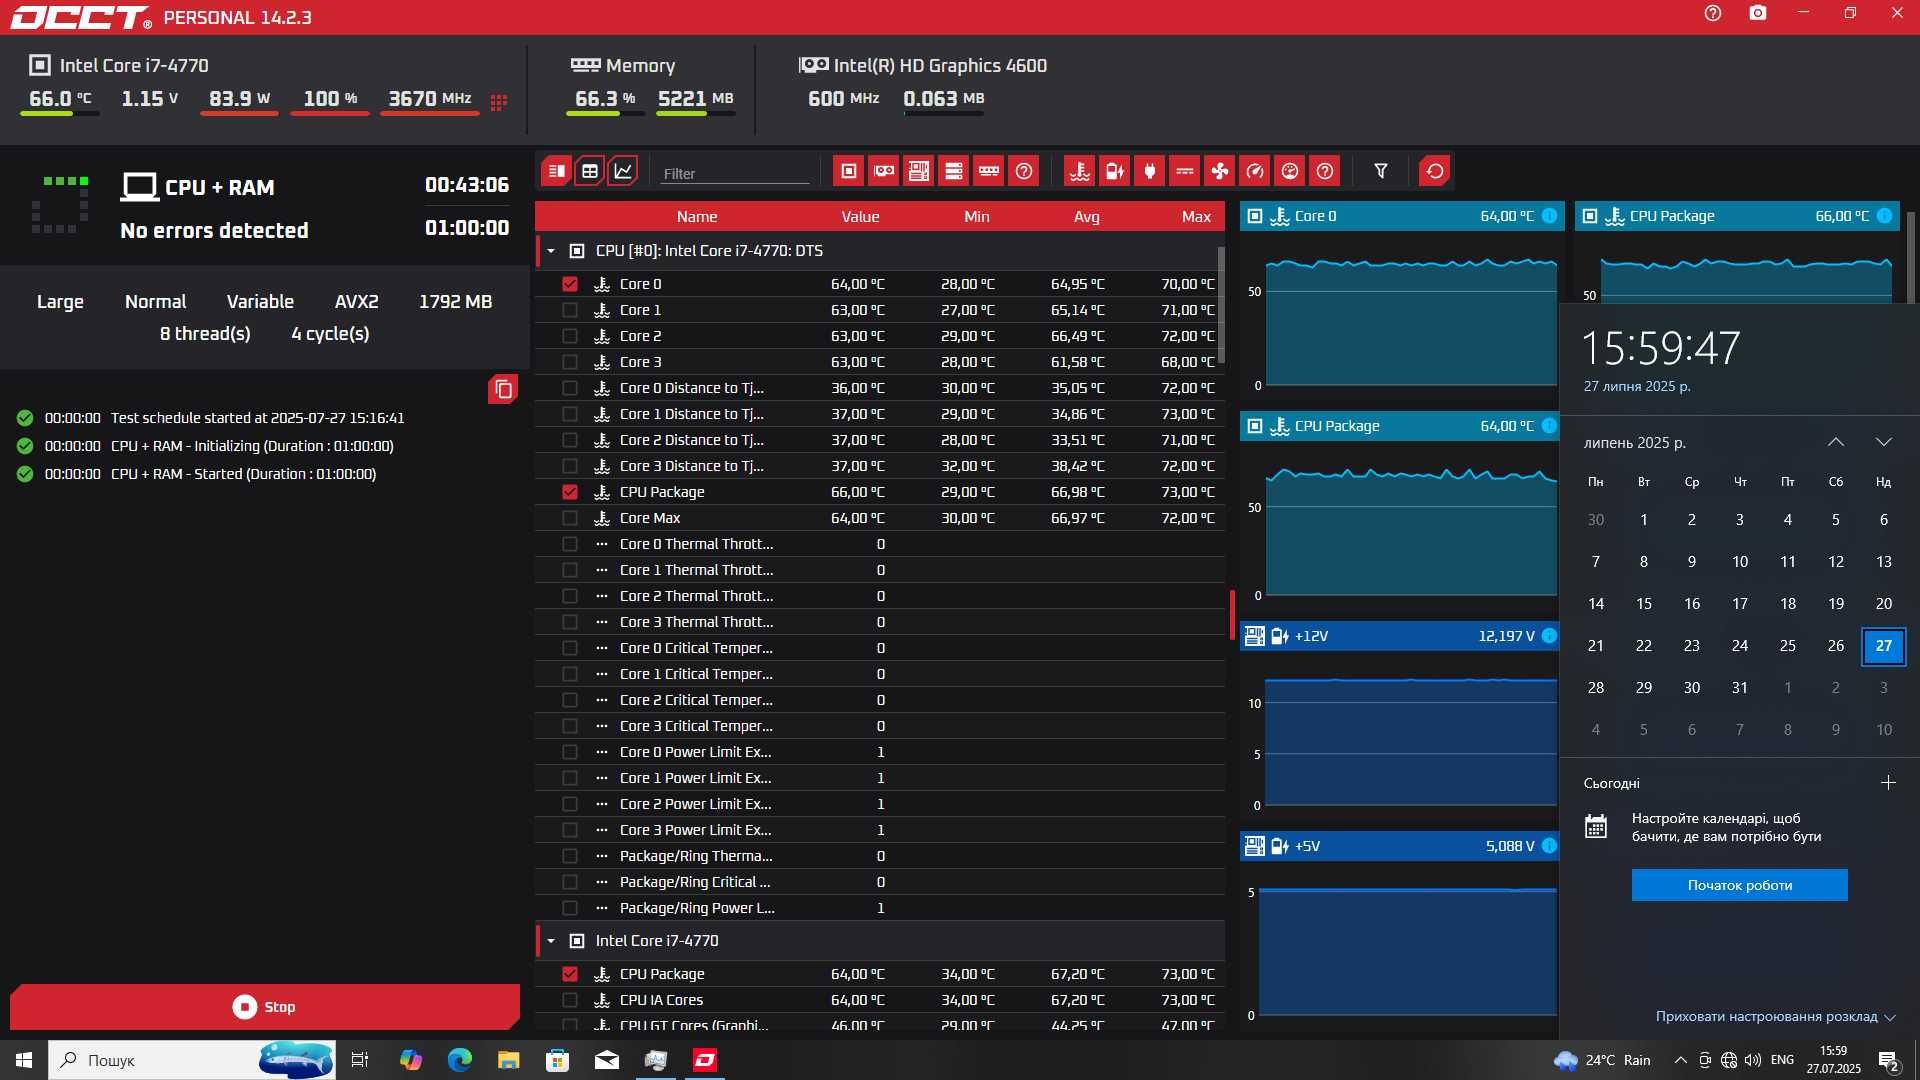The height and width of the screenshot is (1080, 1920).
Task: Hide the agenda via Приховати настроювання
Action: tap(1775, 1017)
